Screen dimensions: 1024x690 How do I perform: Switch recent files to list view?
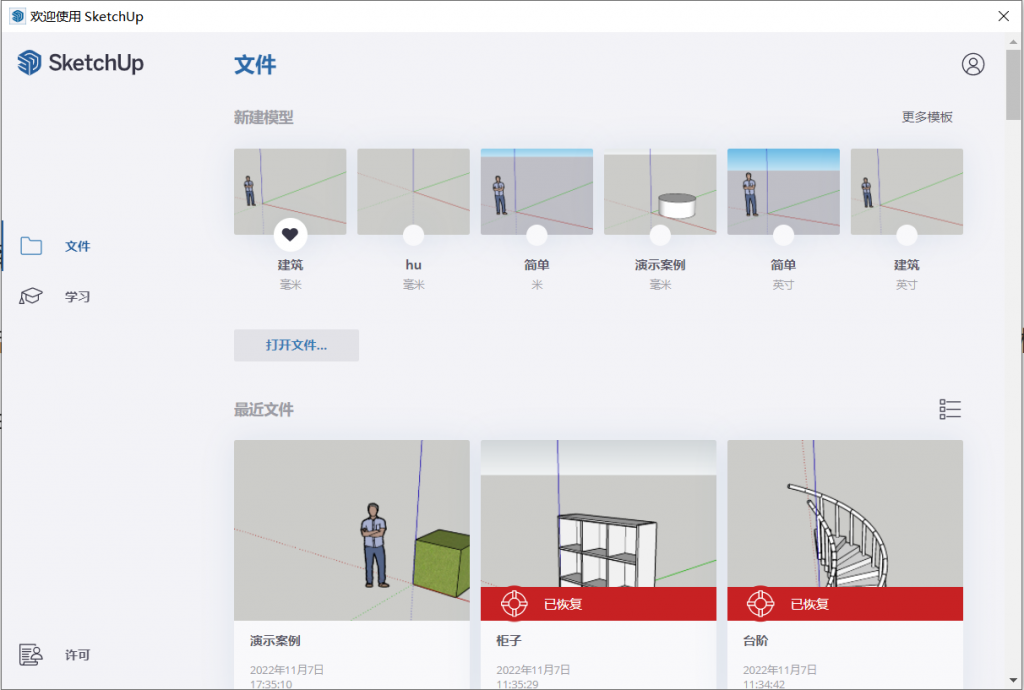tap(950, 408)
